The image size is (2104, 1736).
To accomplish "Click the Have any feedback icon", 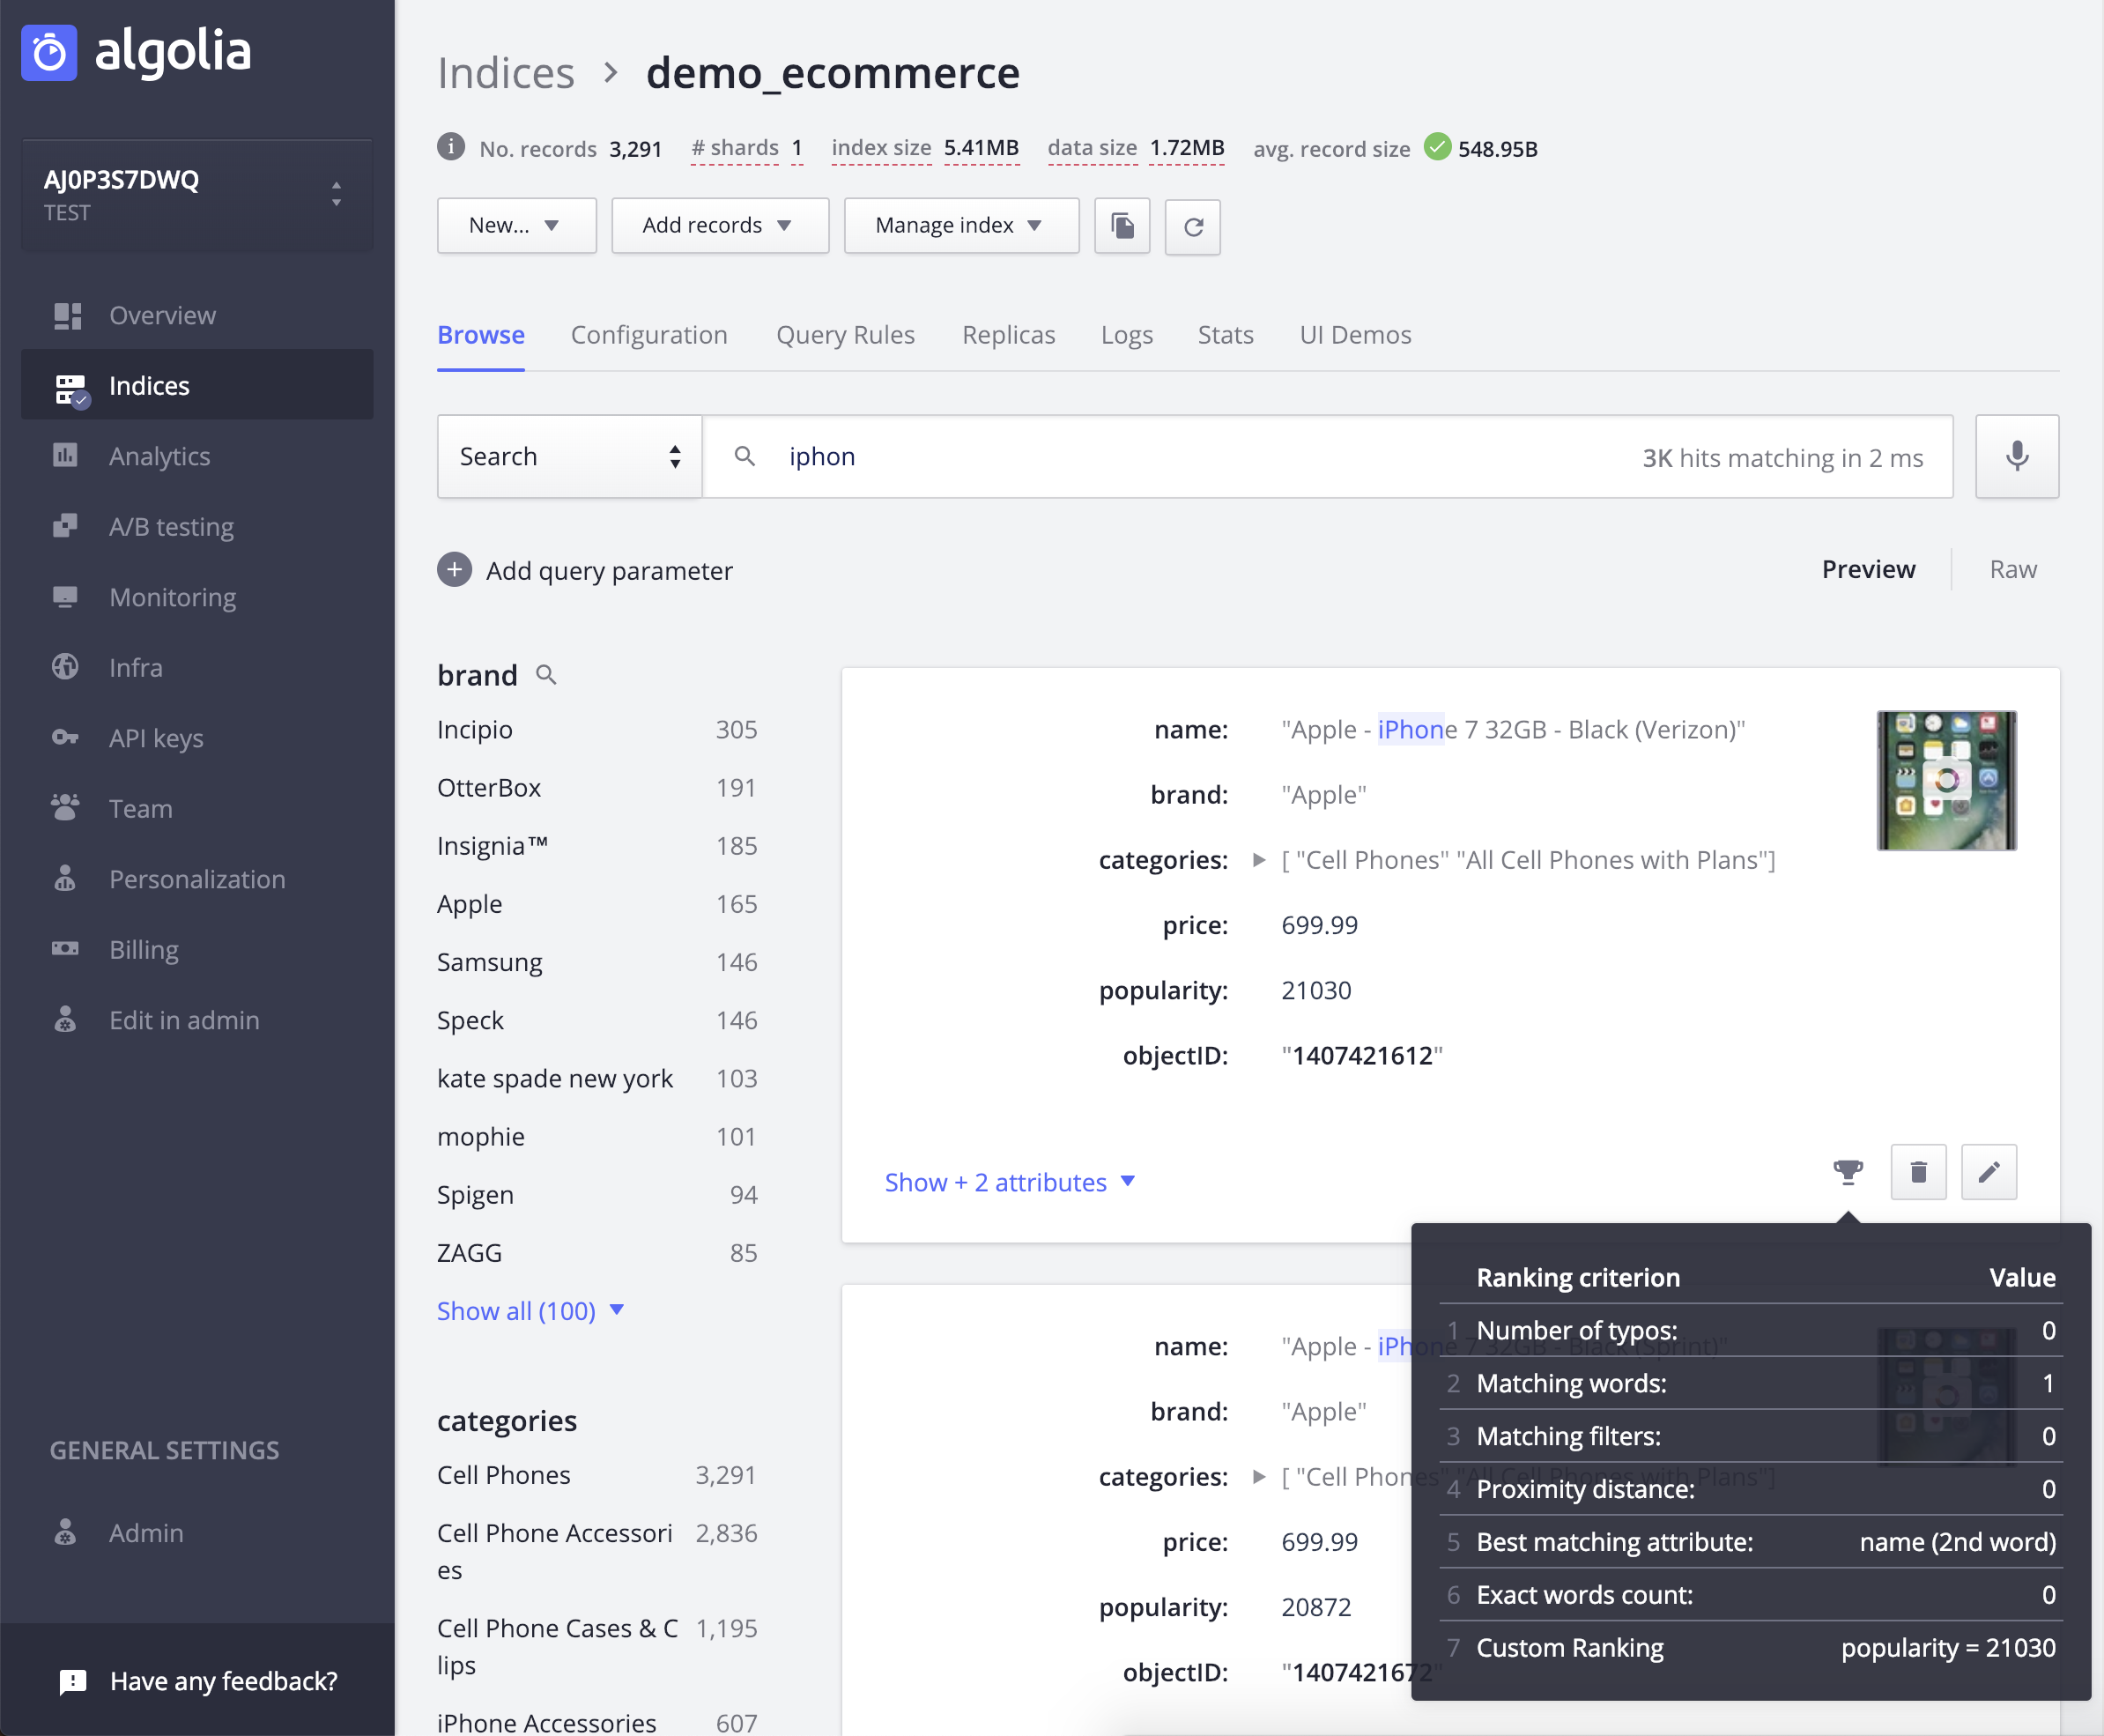I will 73,1682.
